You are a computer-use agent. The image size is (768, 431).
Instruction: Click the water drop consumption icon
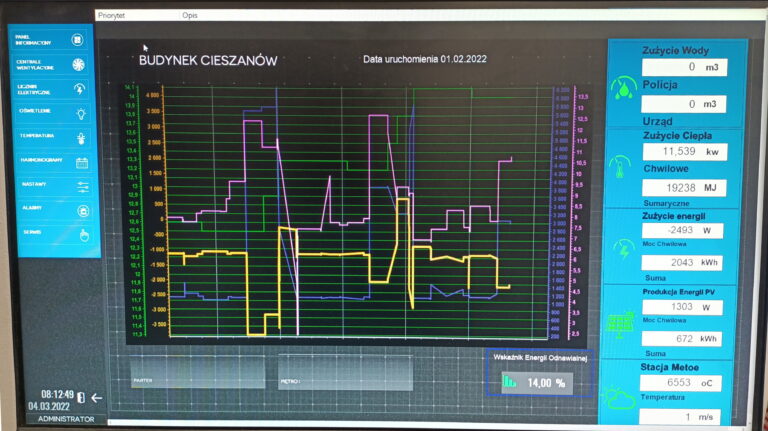point(624,88)
